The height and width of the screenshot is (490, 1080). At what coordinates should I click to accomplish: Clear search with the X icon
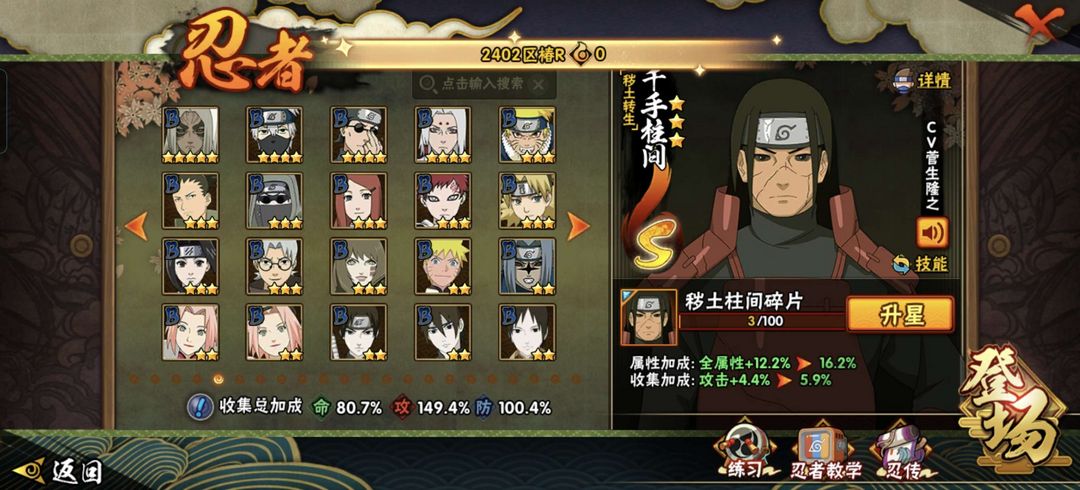pyautogui.click(x=539, y=84)
